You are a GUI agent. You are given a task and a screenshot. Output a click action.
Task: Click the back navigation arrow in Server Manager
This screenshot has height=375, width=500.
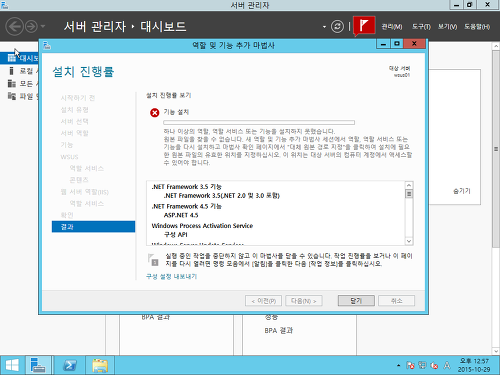[x=14, y=26]
